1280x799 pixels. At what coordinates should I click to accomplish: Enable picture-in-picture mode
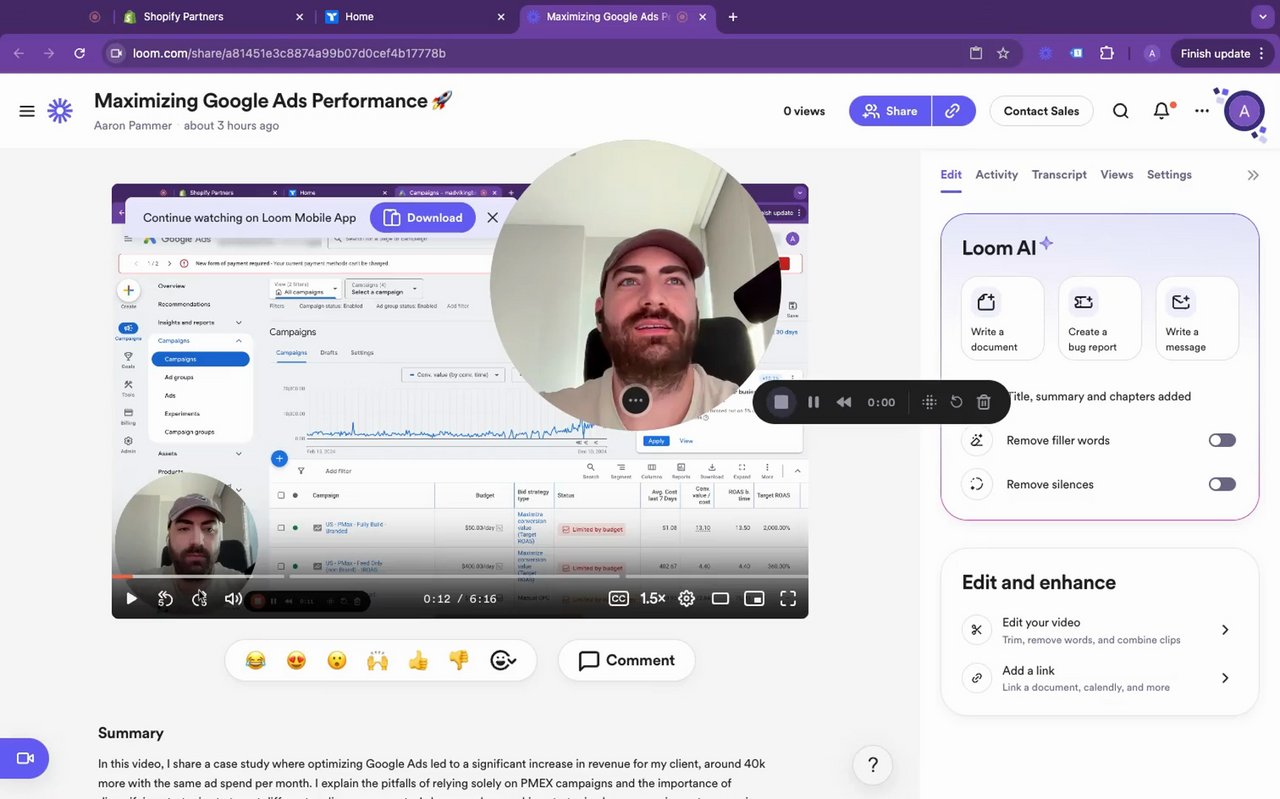(x=754, y=598)
